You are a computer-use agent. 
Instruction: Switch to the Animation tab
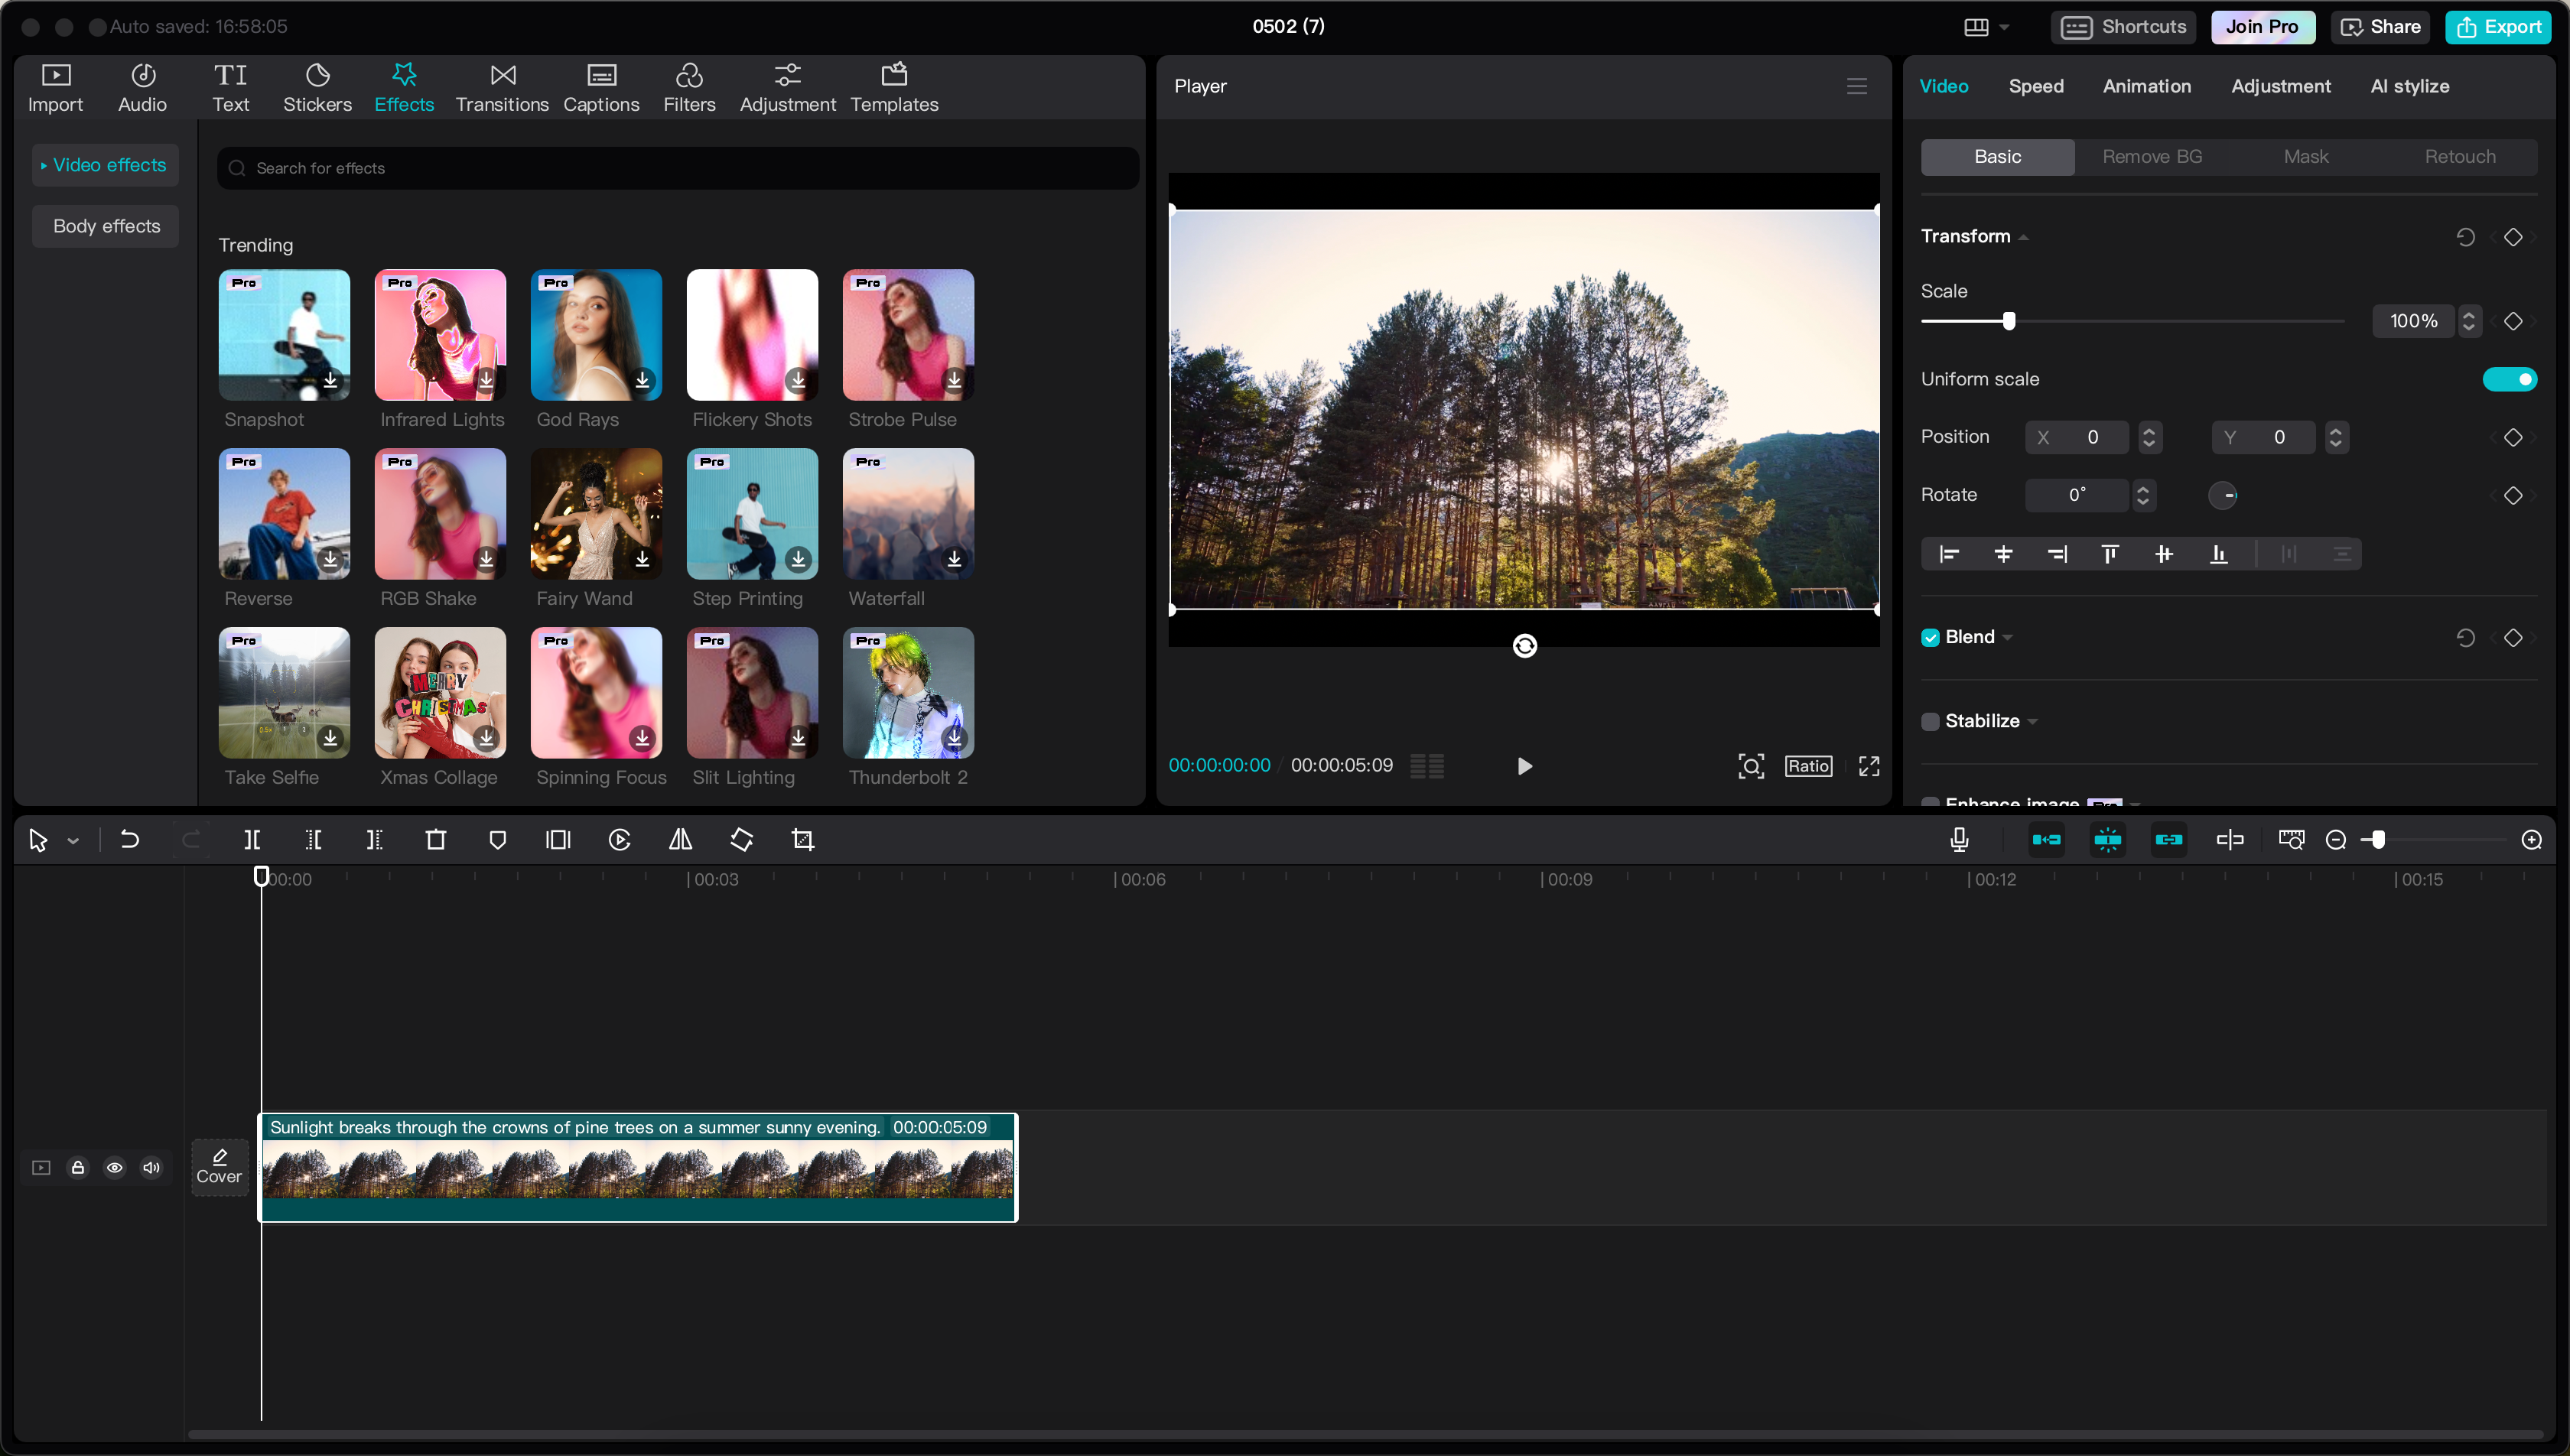[x=2145, y=85]
